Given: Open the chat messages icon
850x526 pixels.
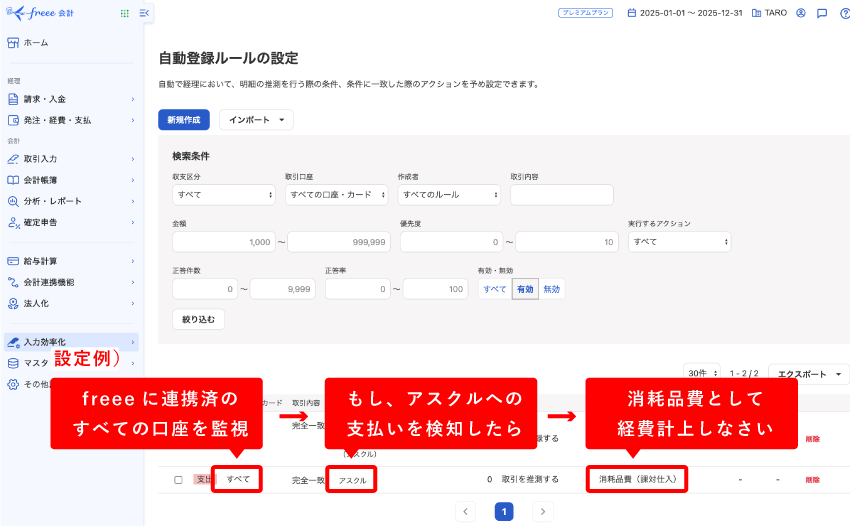Looking at the screenshot, I should click(x=822, y=13).
